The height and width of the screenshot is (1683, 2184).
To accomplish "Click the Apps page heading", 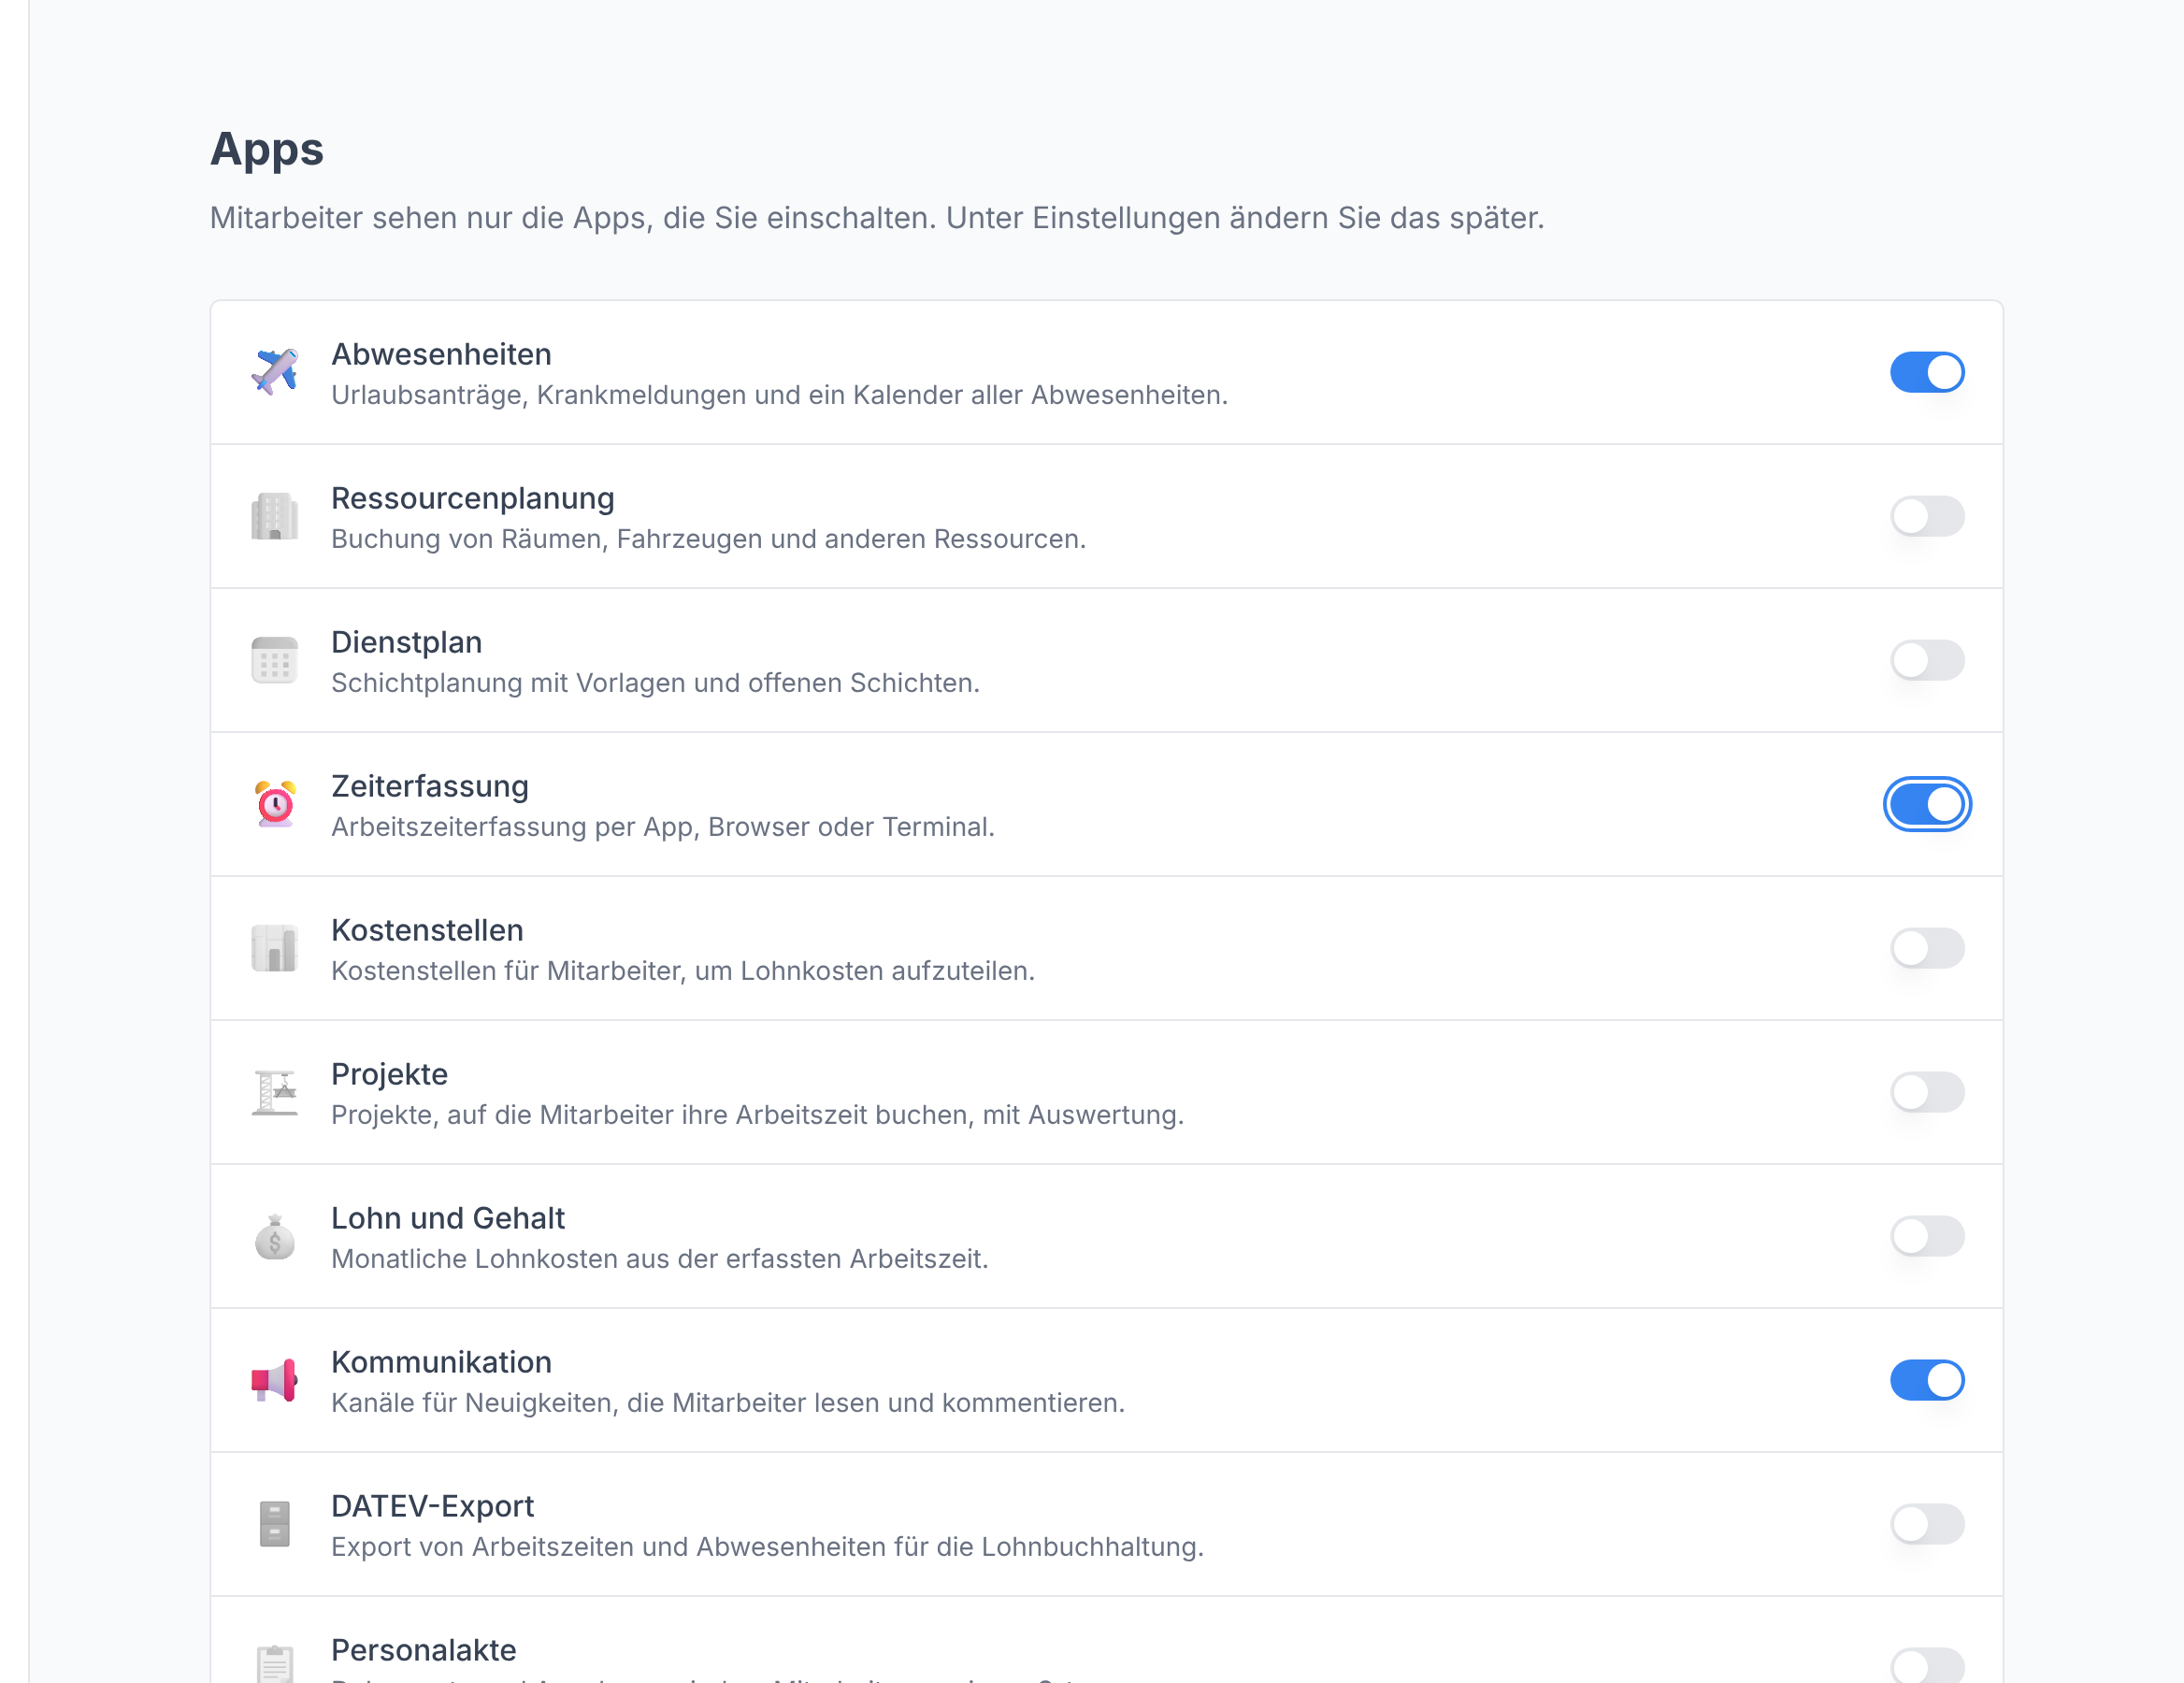I will pyautogui.click(x=266, y=150).
